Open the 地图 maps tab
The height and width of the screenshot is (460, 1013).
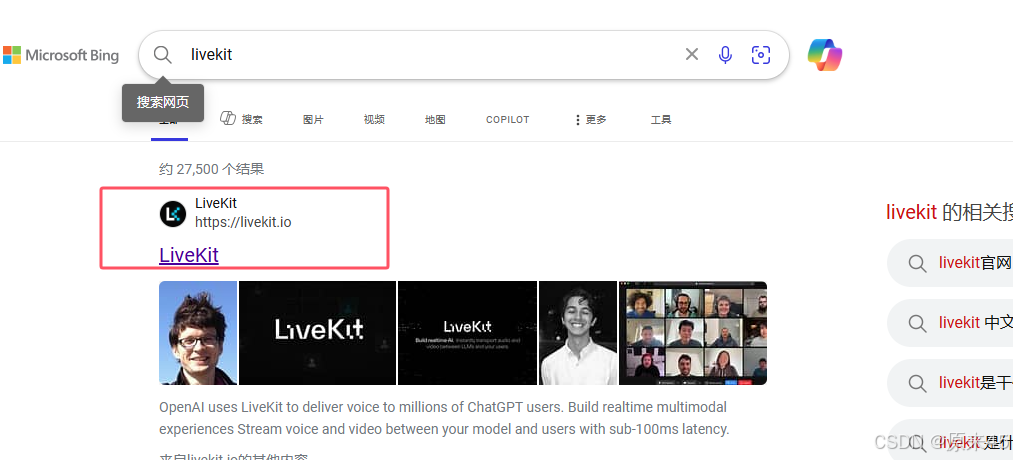pos(435,120)
